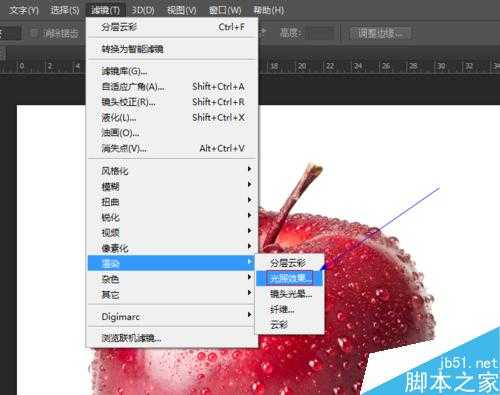Image resolution: width=500 pixels, height=395 pixels.
Task: Open the 窗口(W) menu
Action: pos(225,10)
